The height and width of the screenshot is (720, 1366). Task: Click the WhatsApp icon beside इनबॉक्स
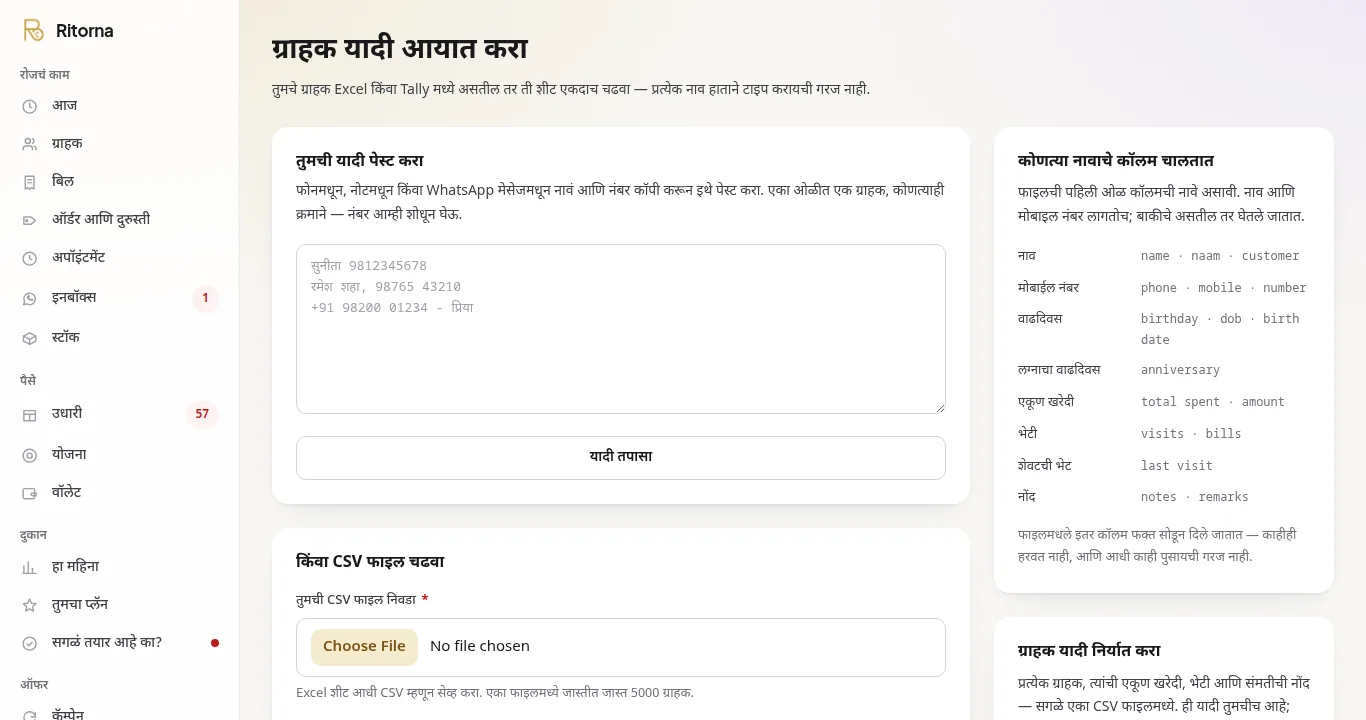pos(30,298)
